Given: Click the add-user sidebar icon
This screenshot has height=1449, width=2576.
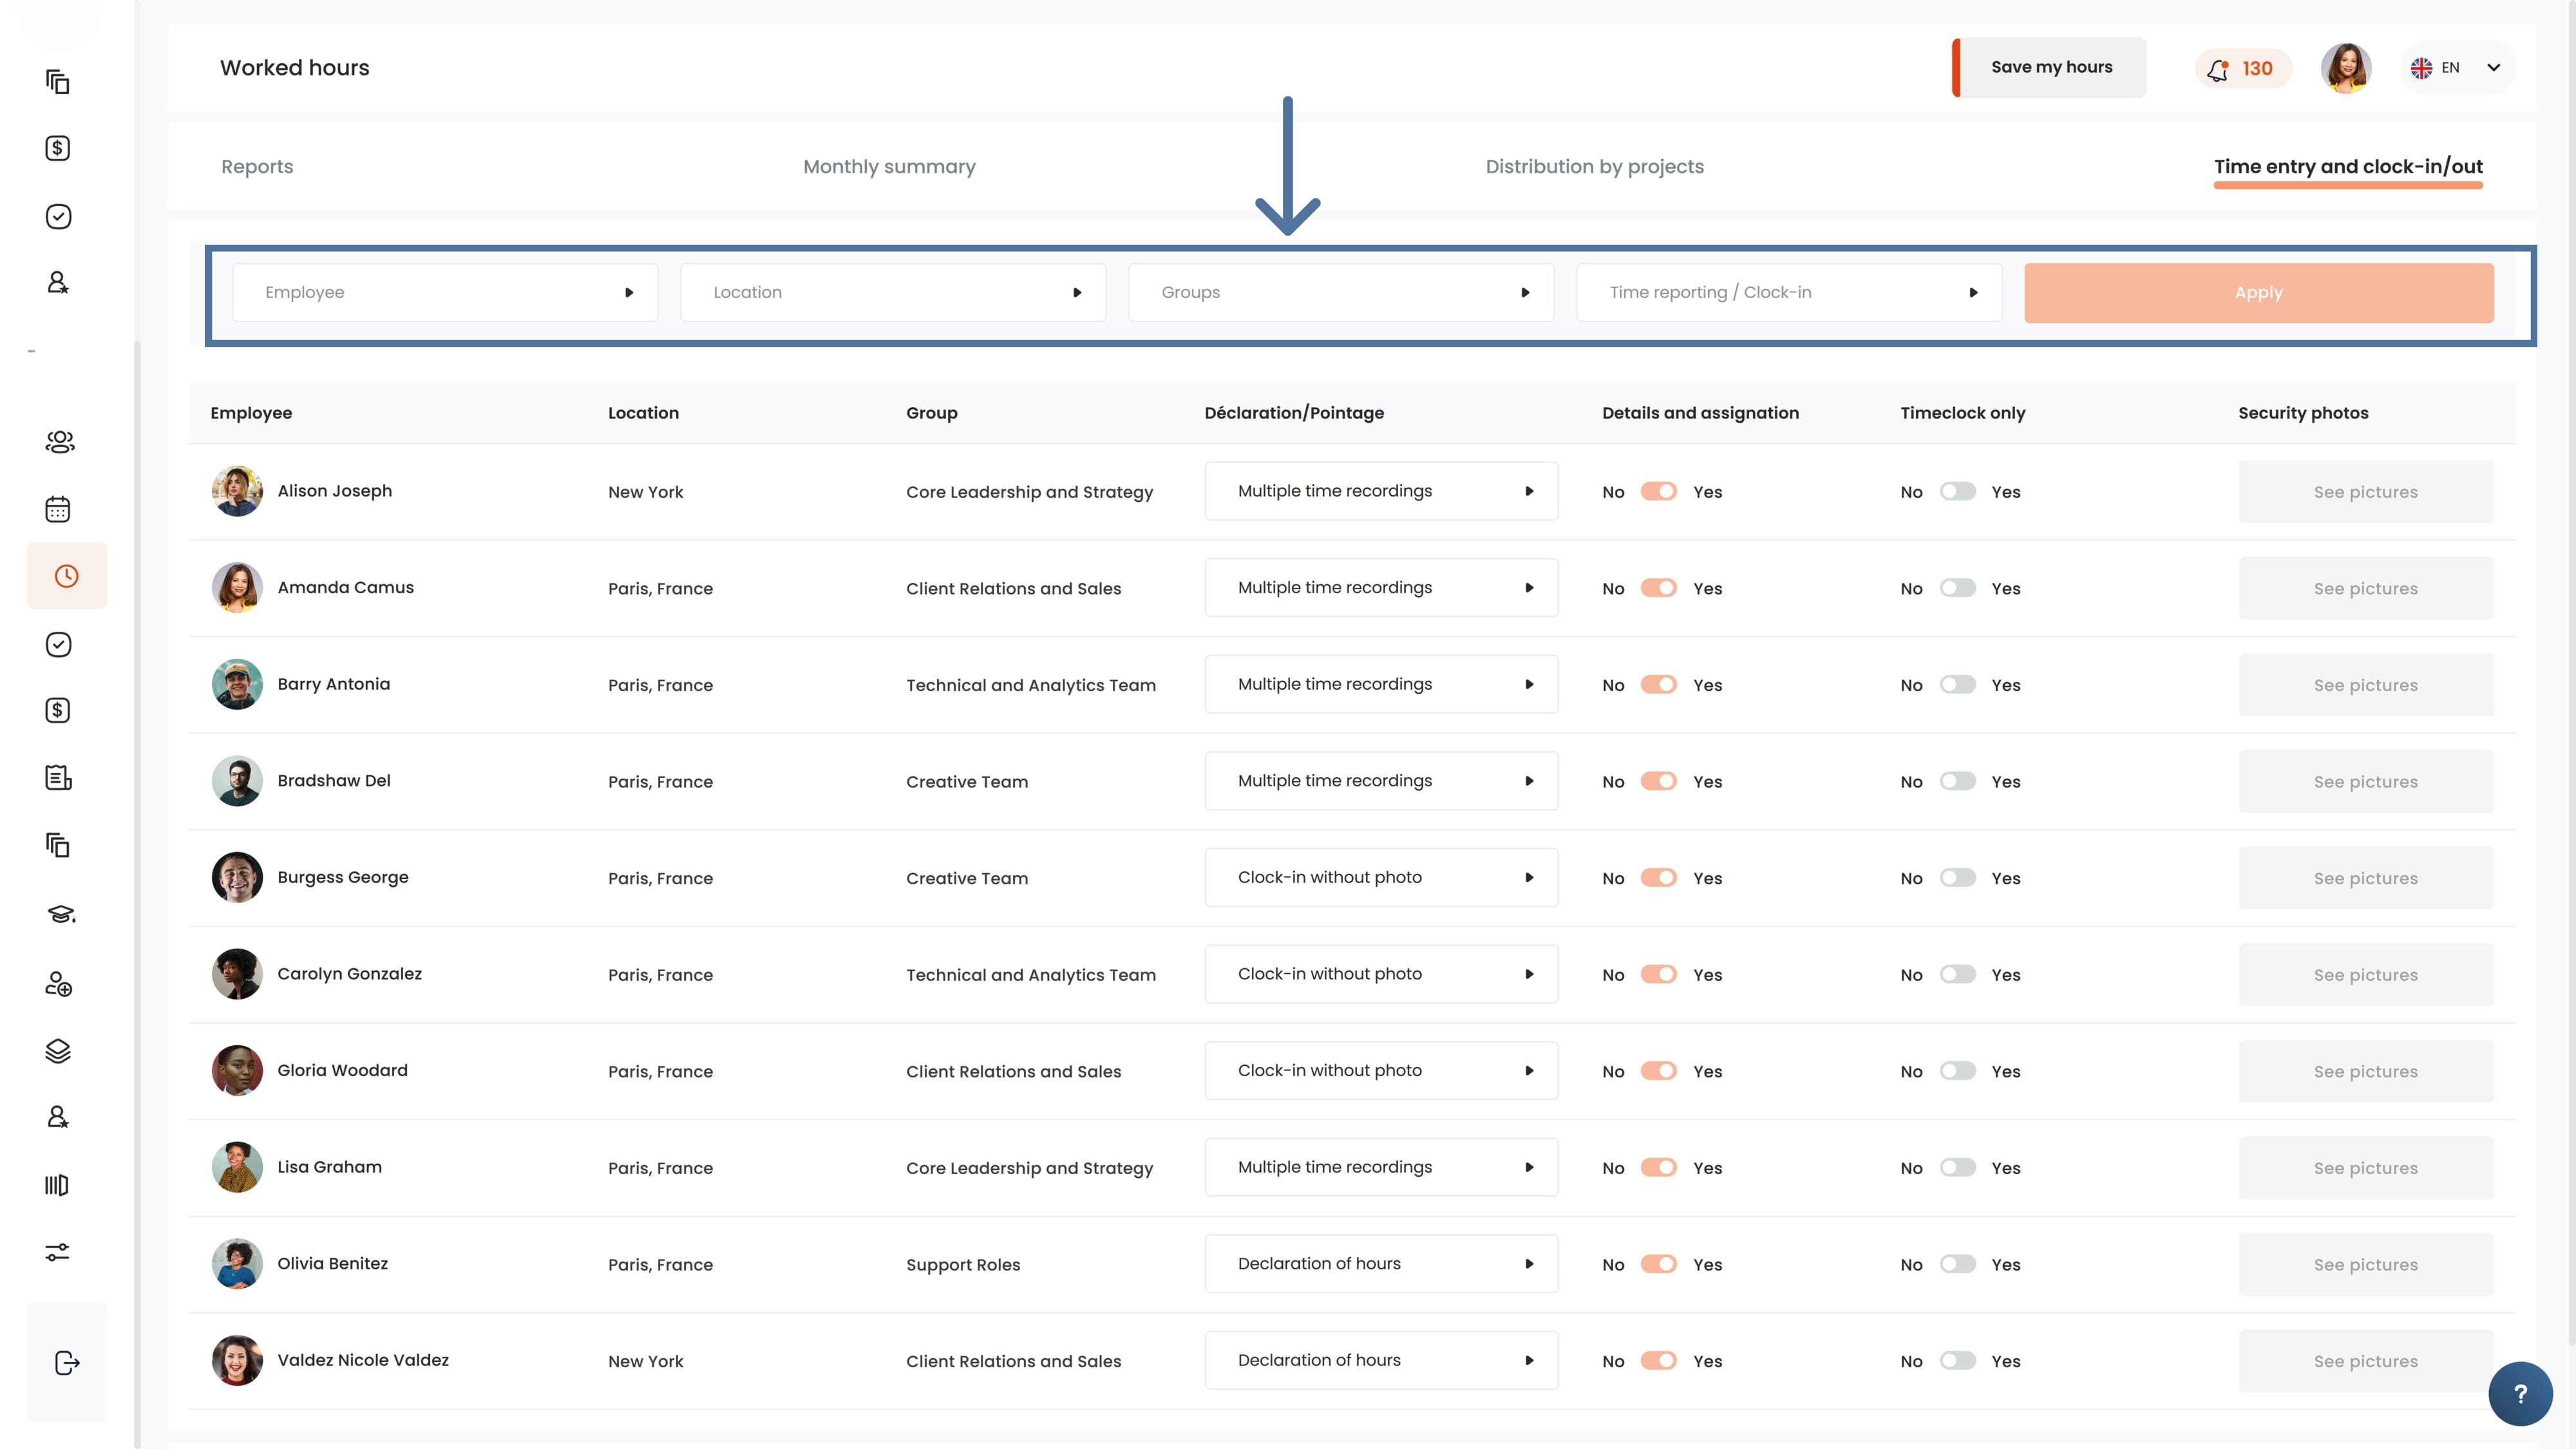Looking at the screenshot, I should pyautogui.click(x=58, y=984).
